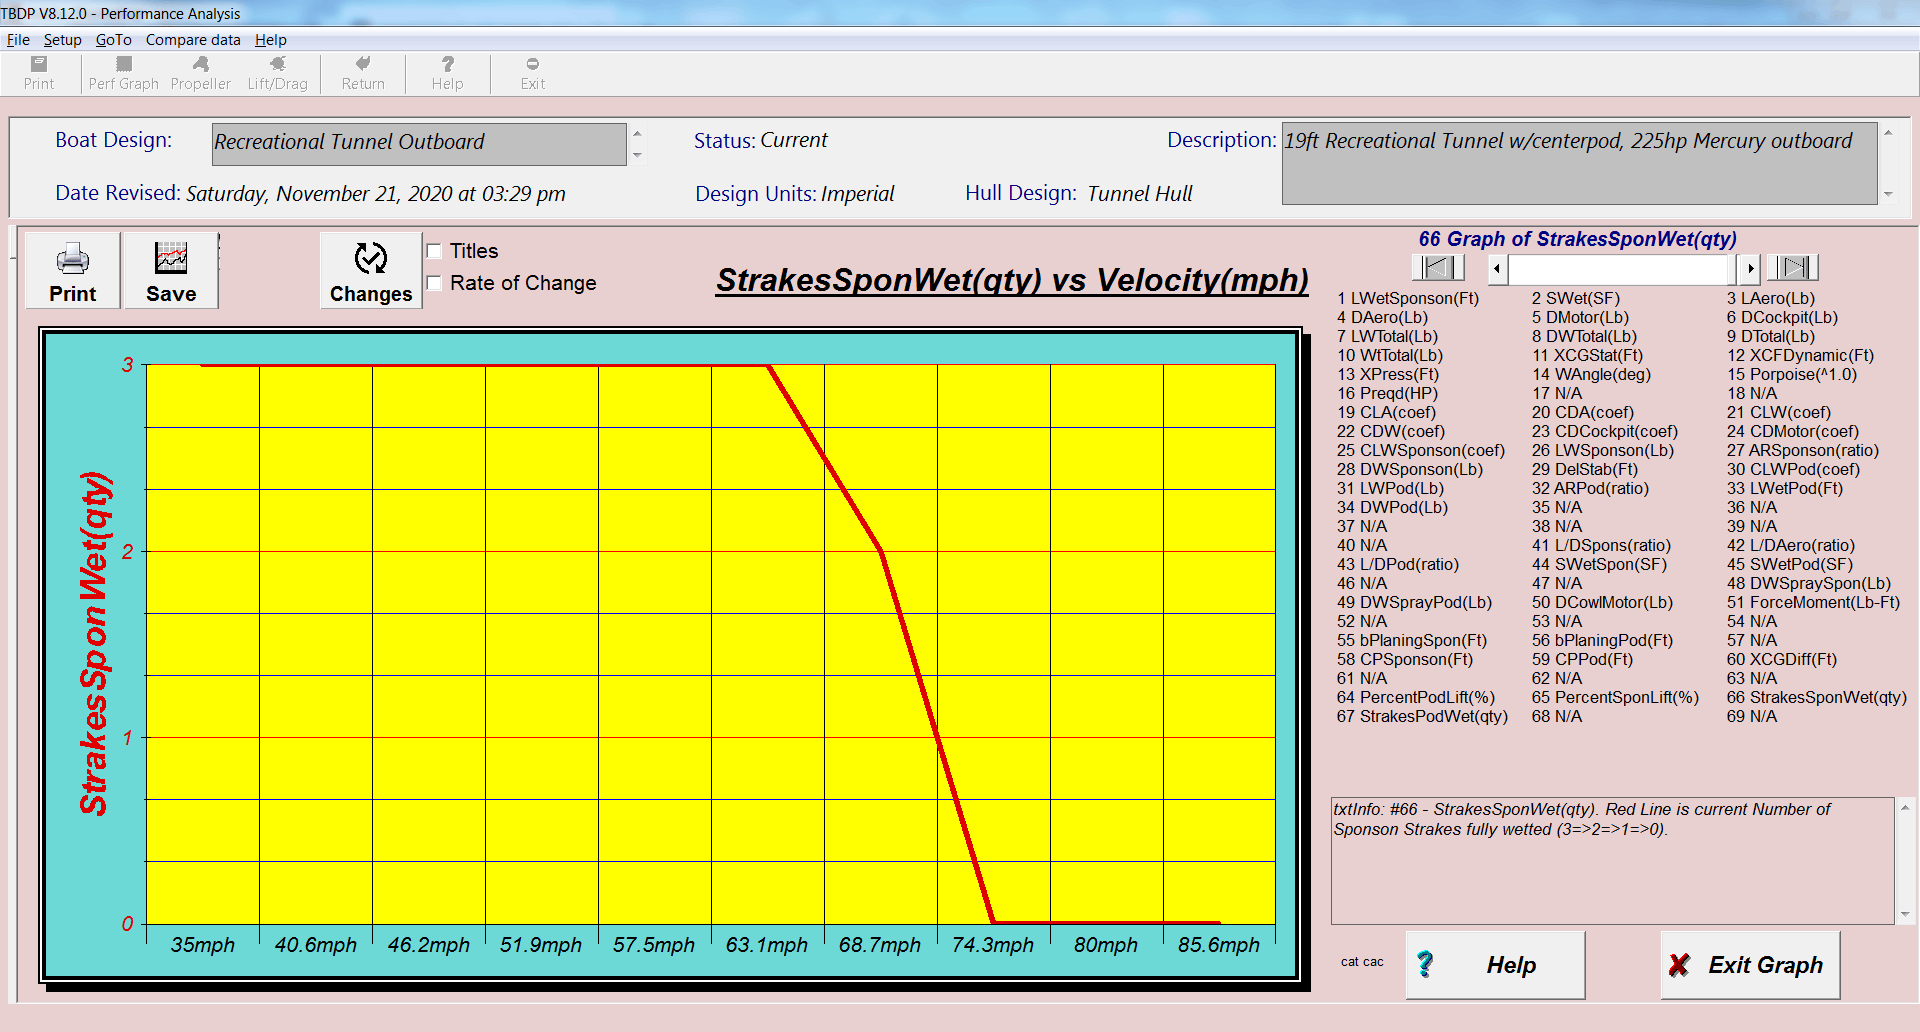Print the graph with large Print button
This screenshot has height=1032, width=1920.
point(73,271)
